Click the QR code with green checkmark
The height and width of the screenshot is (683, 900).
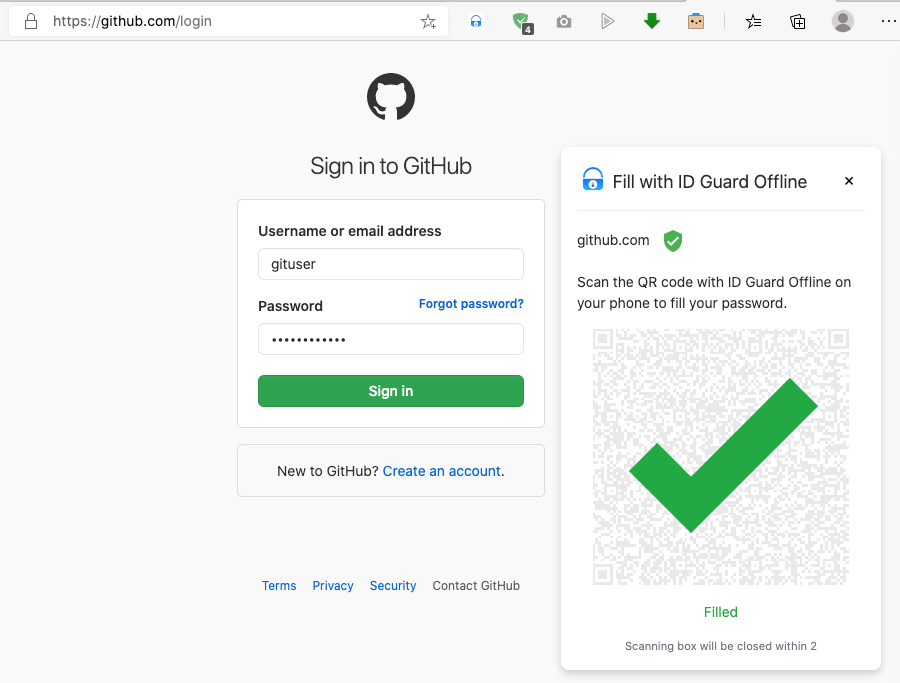721,457
